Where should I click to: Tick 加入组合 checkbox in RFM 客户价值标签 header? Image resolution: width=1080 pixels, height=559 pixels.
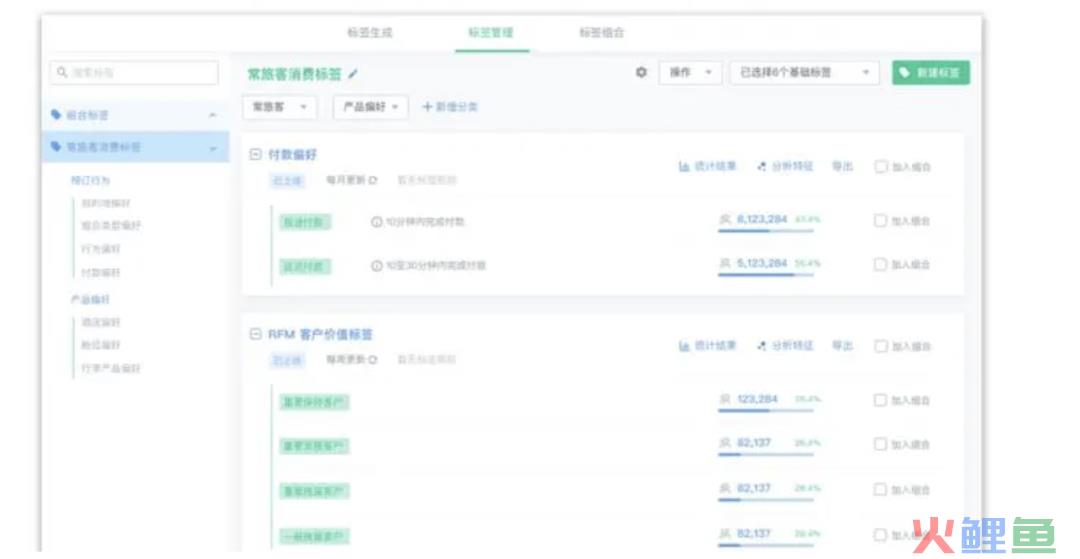pyautogui.click(x=881, y=346)
